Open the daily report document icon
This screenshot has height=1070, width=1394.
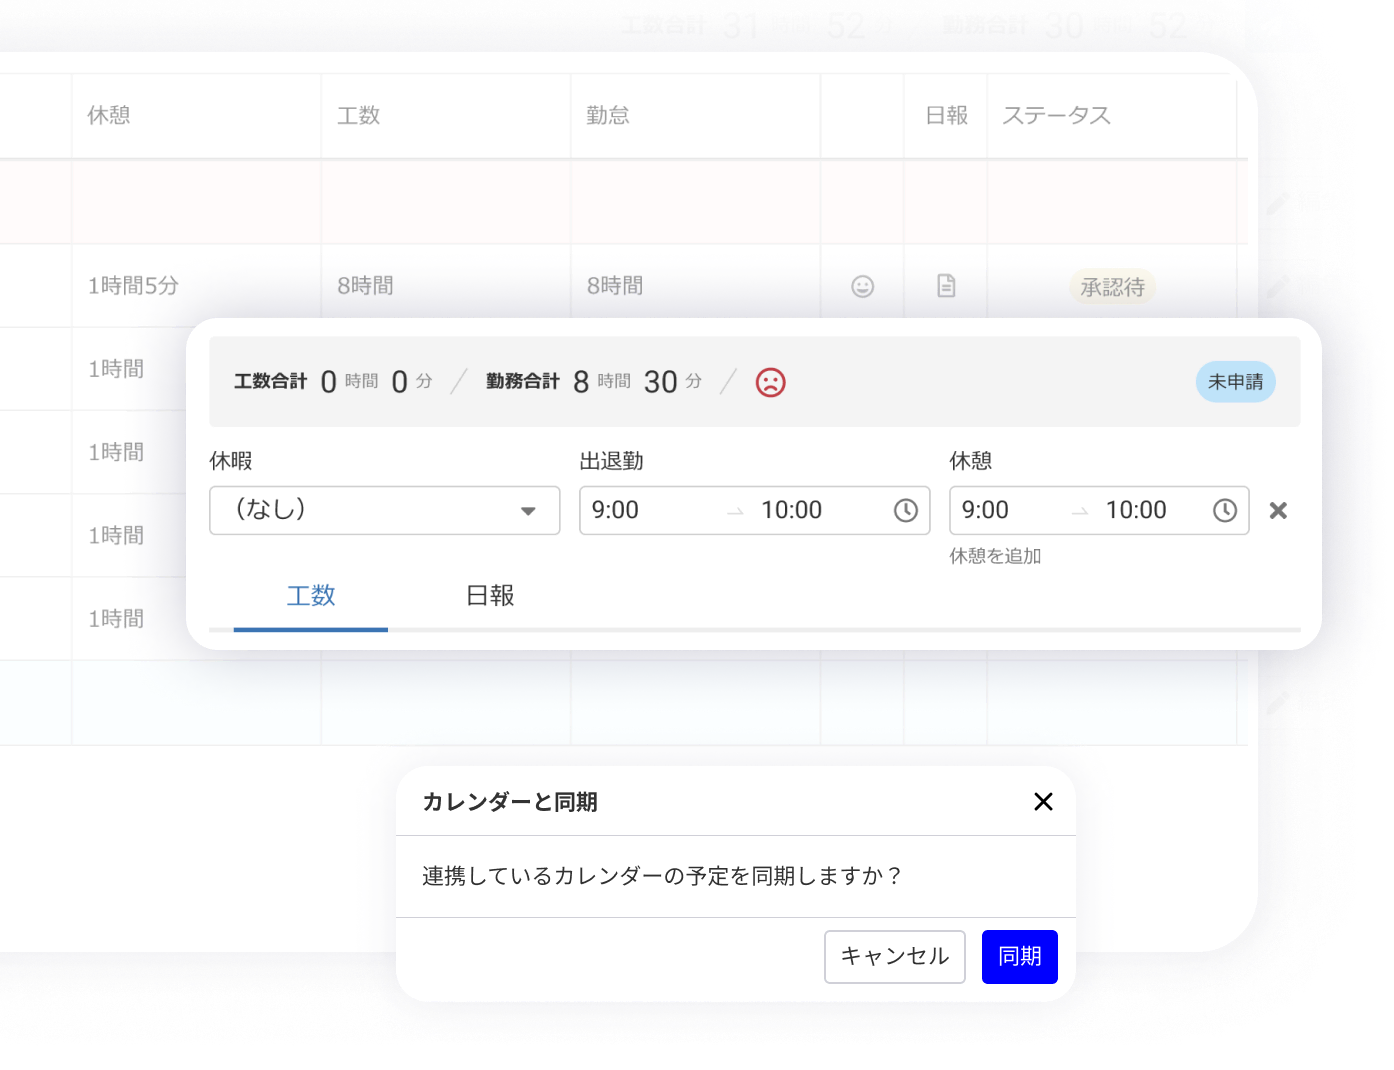[946, 286]
